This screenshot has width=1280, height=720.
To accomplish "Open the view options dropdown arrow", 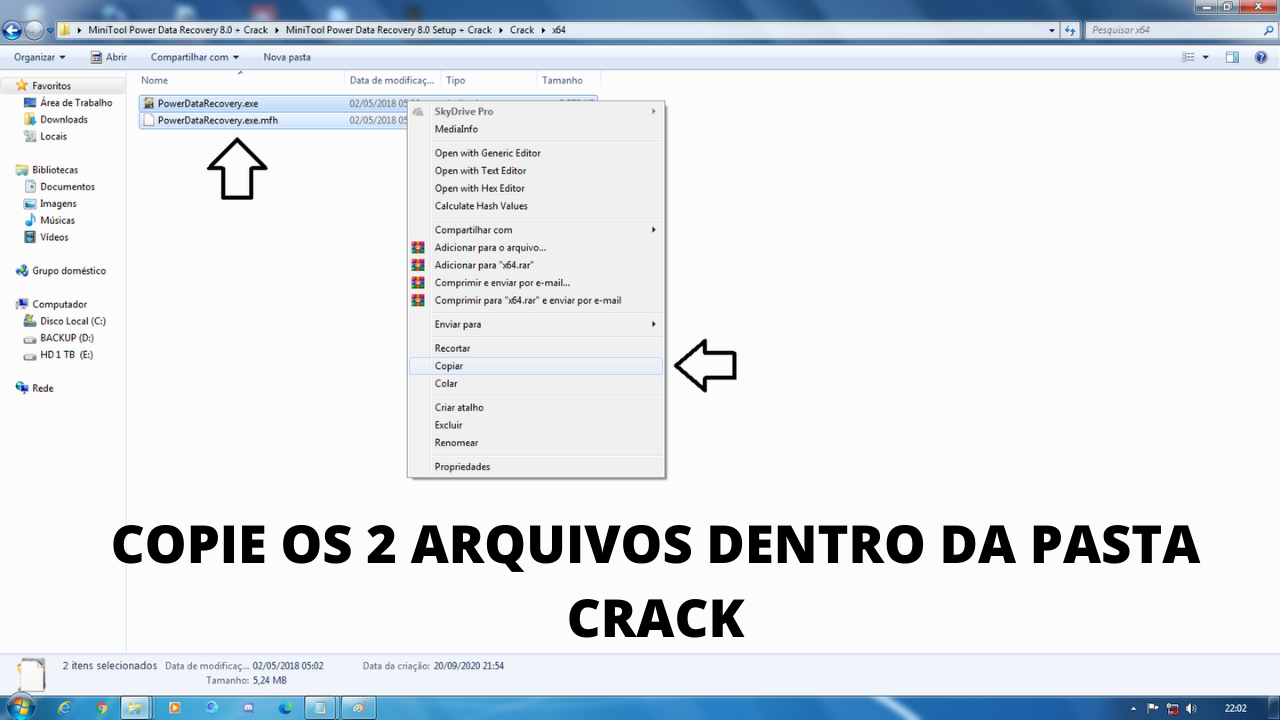I will tap(1206, 57).
